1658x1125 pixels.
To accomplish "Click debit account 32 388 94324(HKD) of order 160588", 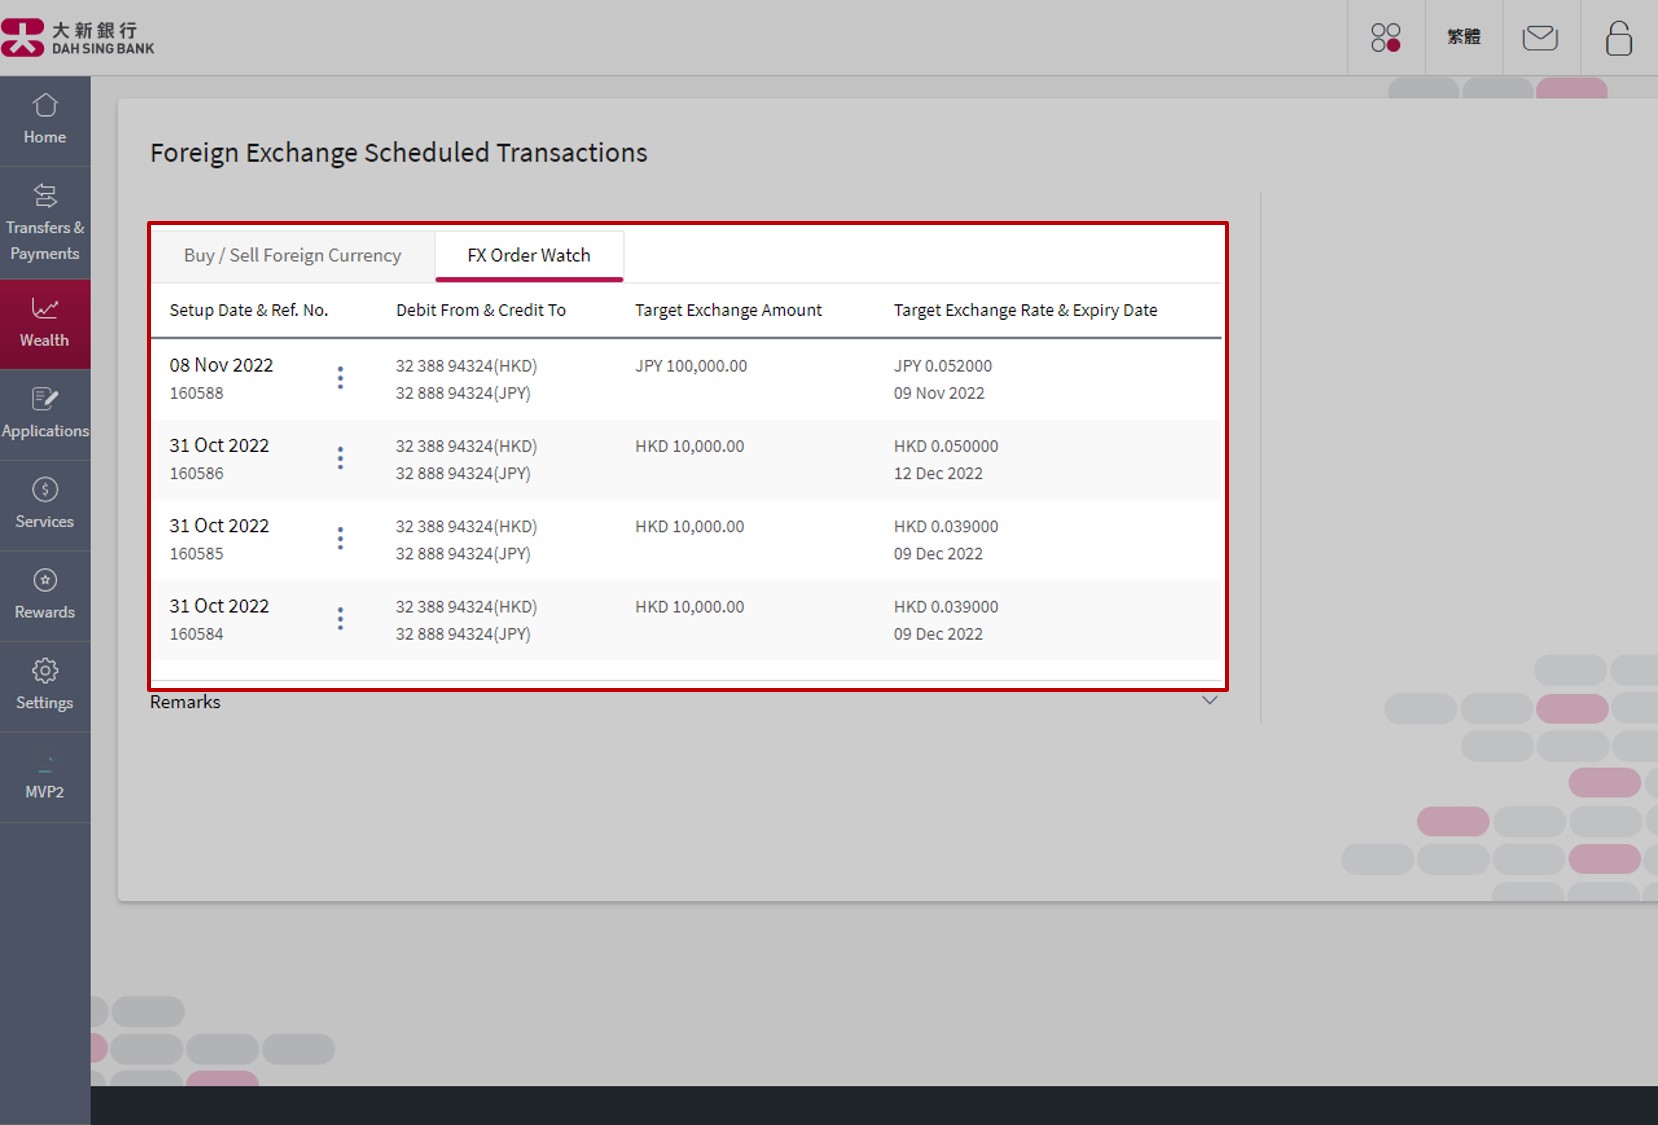I will click(466, 366).
